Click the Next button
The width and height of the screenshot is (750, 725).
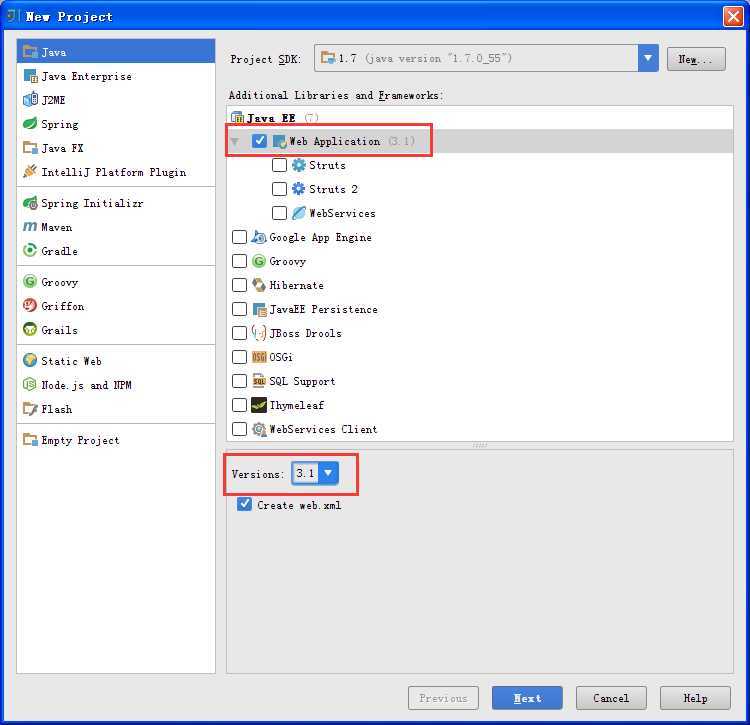(x=527, y=698)
